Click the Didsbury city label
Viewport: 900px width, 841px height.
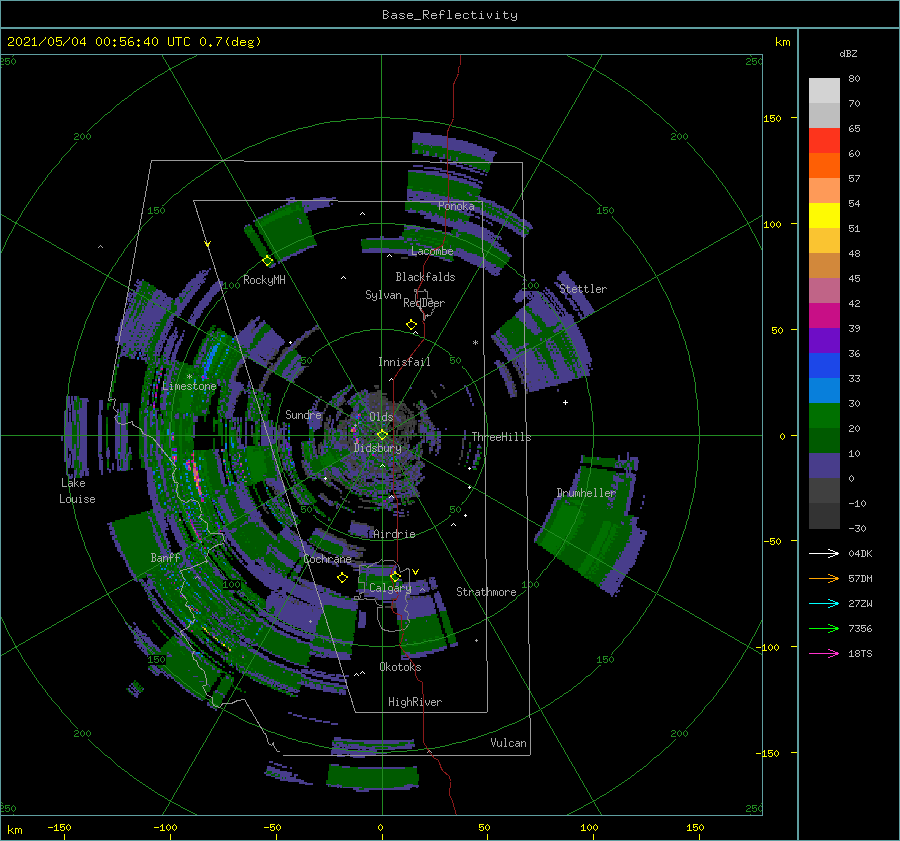(378, 448)
